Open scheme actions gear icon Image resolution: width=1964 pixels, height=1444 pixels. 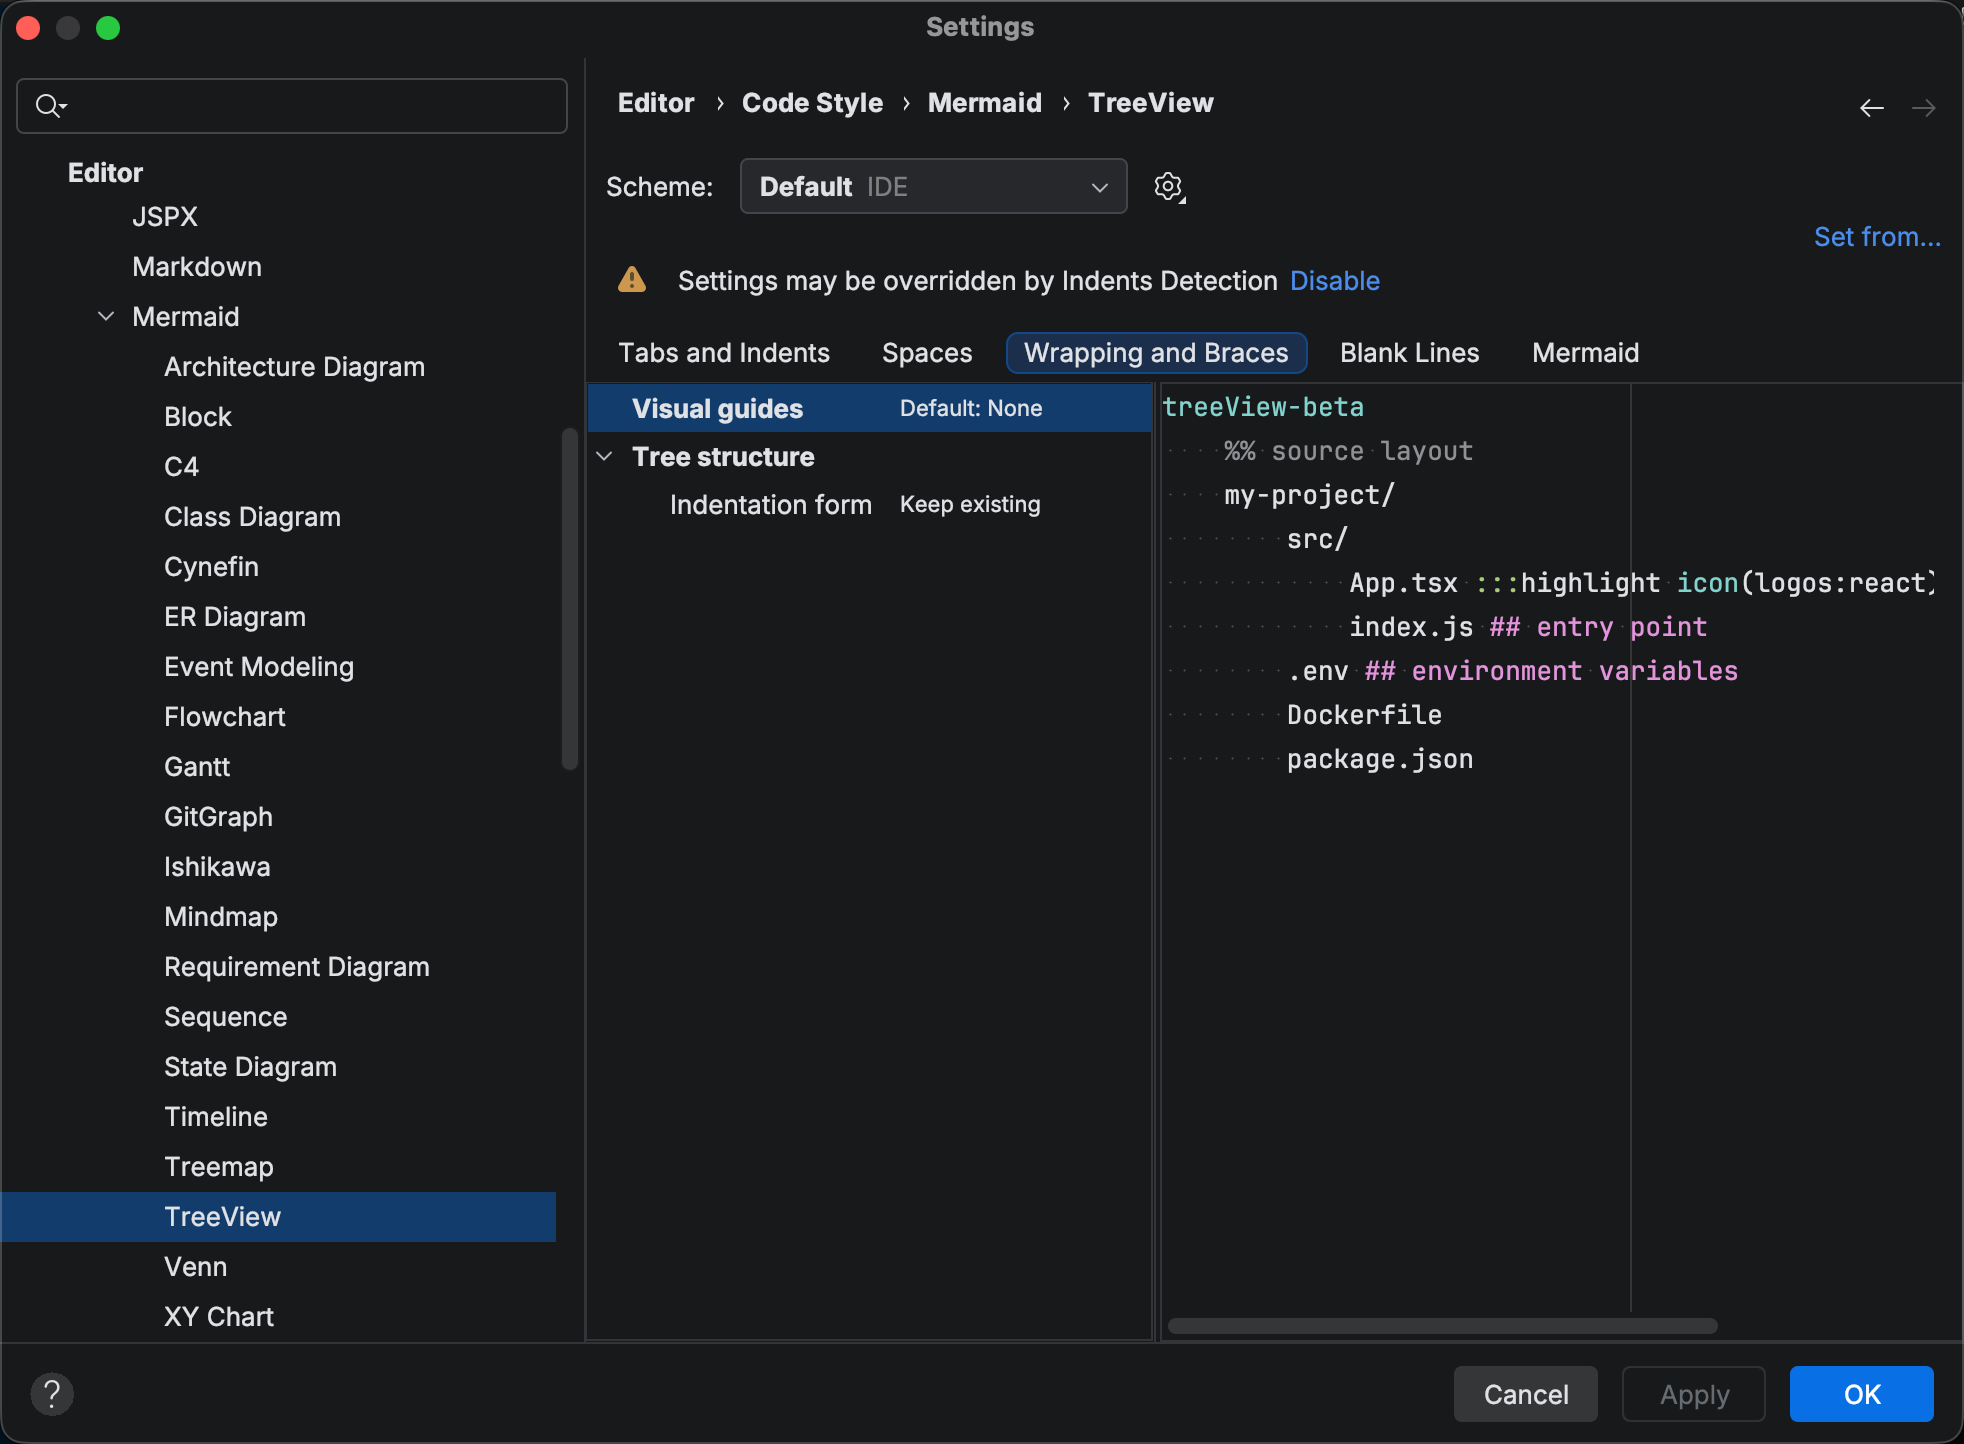[1168, 187]
